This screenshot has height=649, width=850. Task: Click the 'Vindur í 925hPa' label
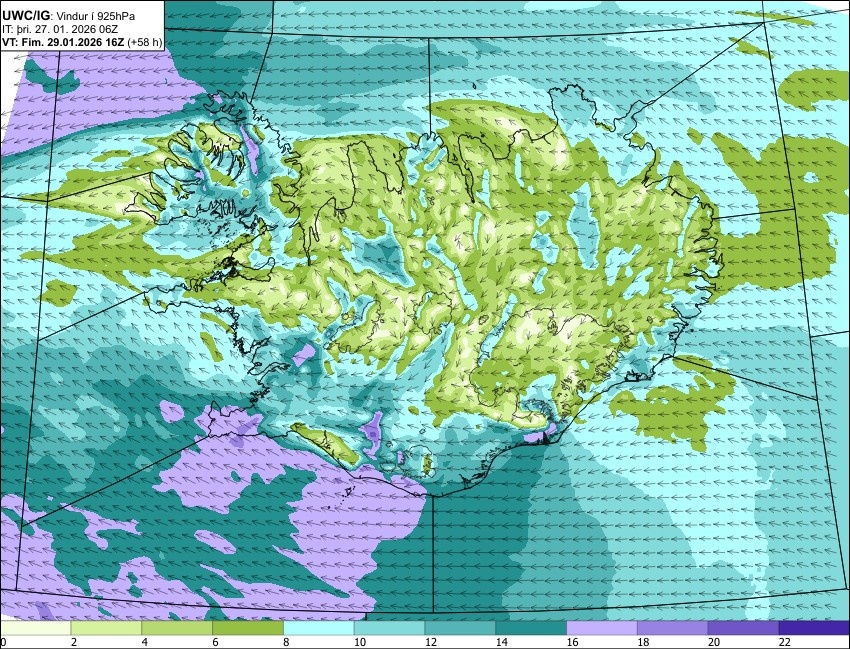[95, 17]
